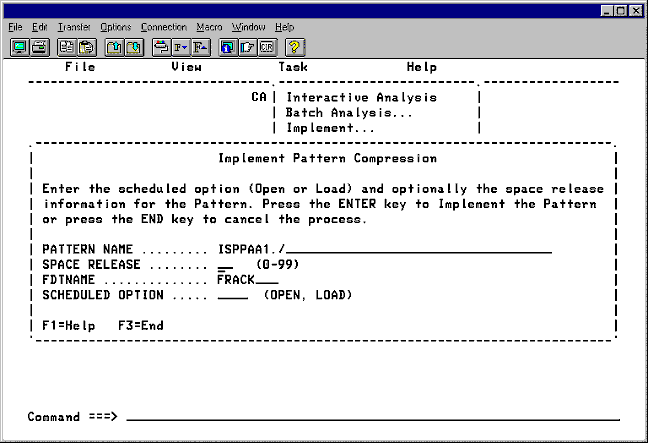Open the Connection menu

[x=164, y=27]
